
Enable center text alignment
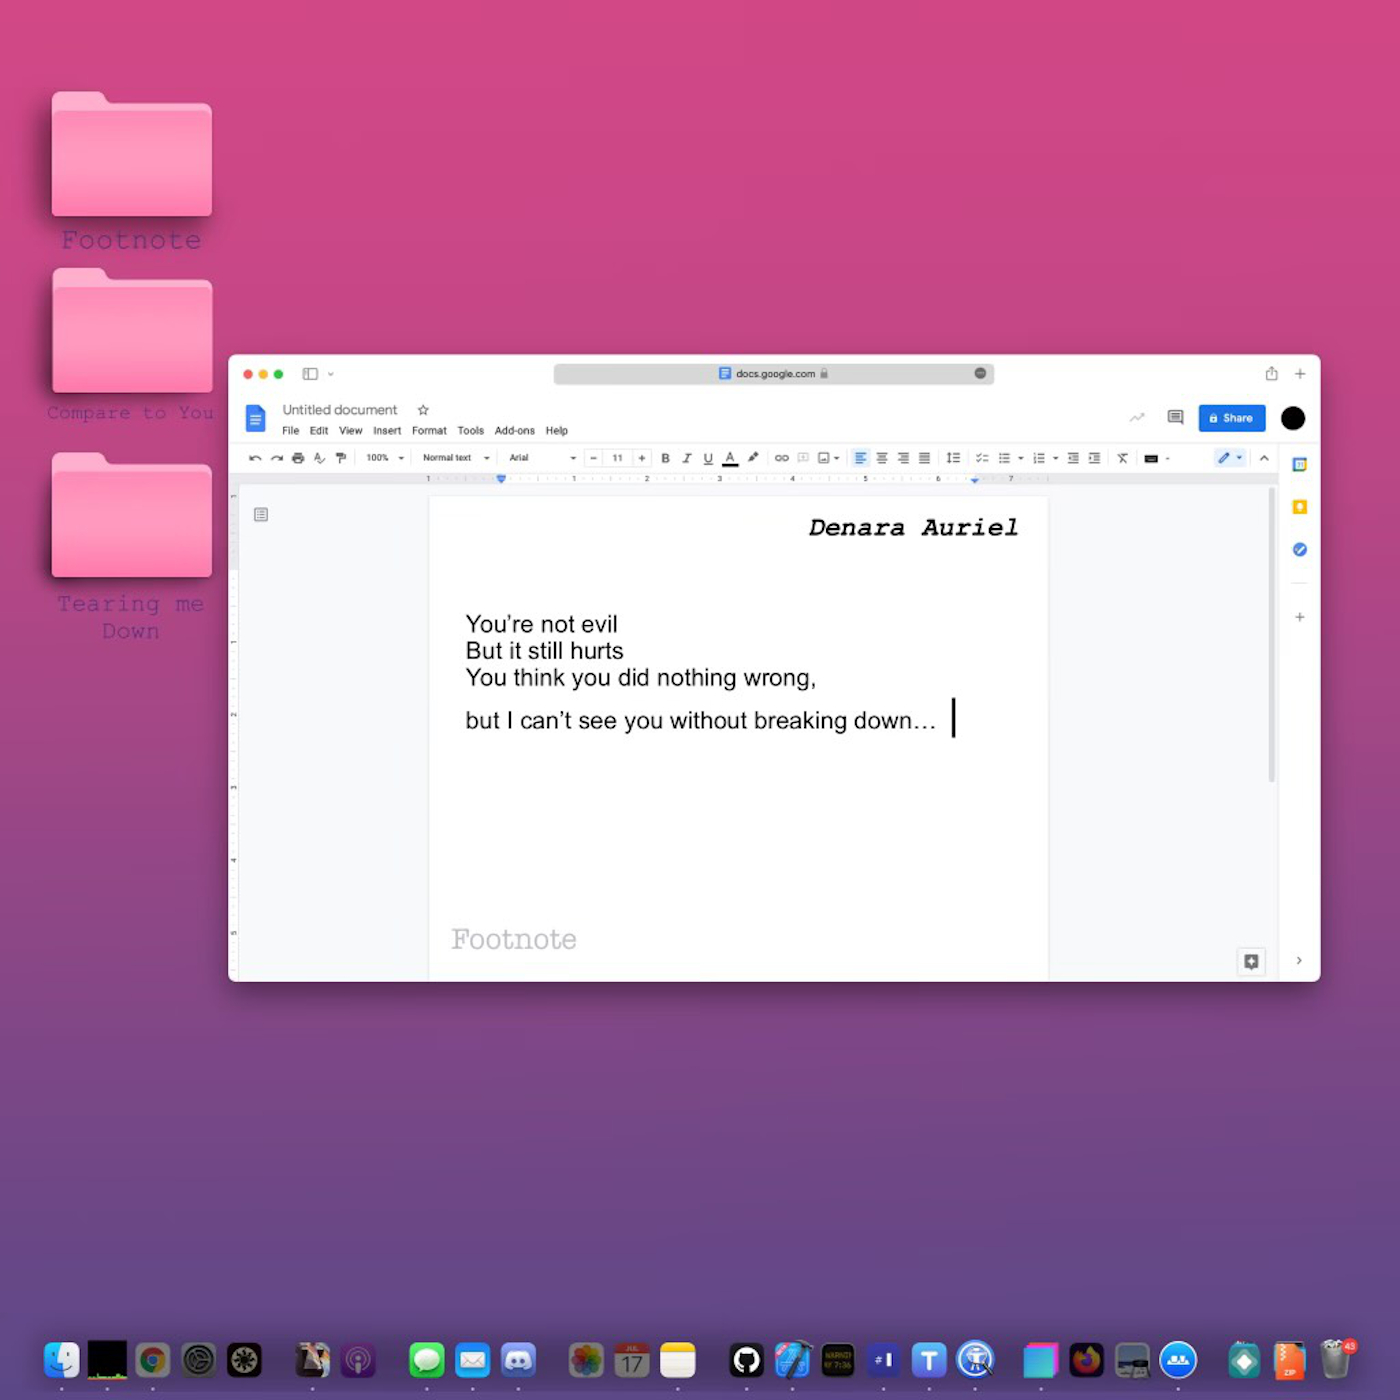[882, 458]
